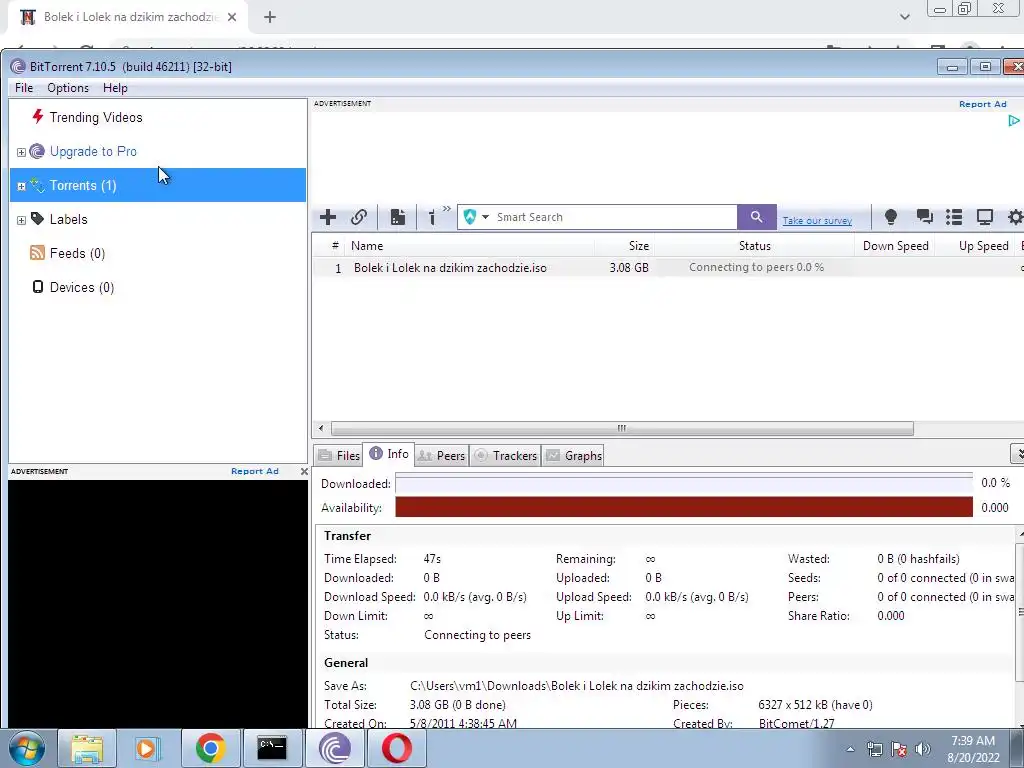
Task: Select Labels in the sidebar
Action: coord(69,219)
